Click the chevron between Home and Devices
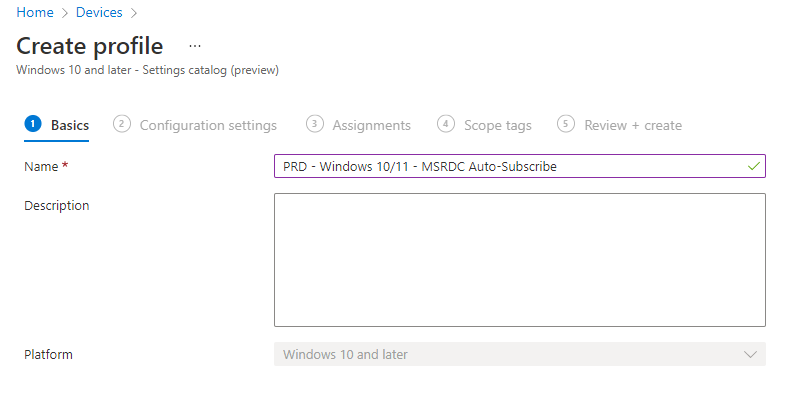Screen dimensions: 799x401 (65, 13)
